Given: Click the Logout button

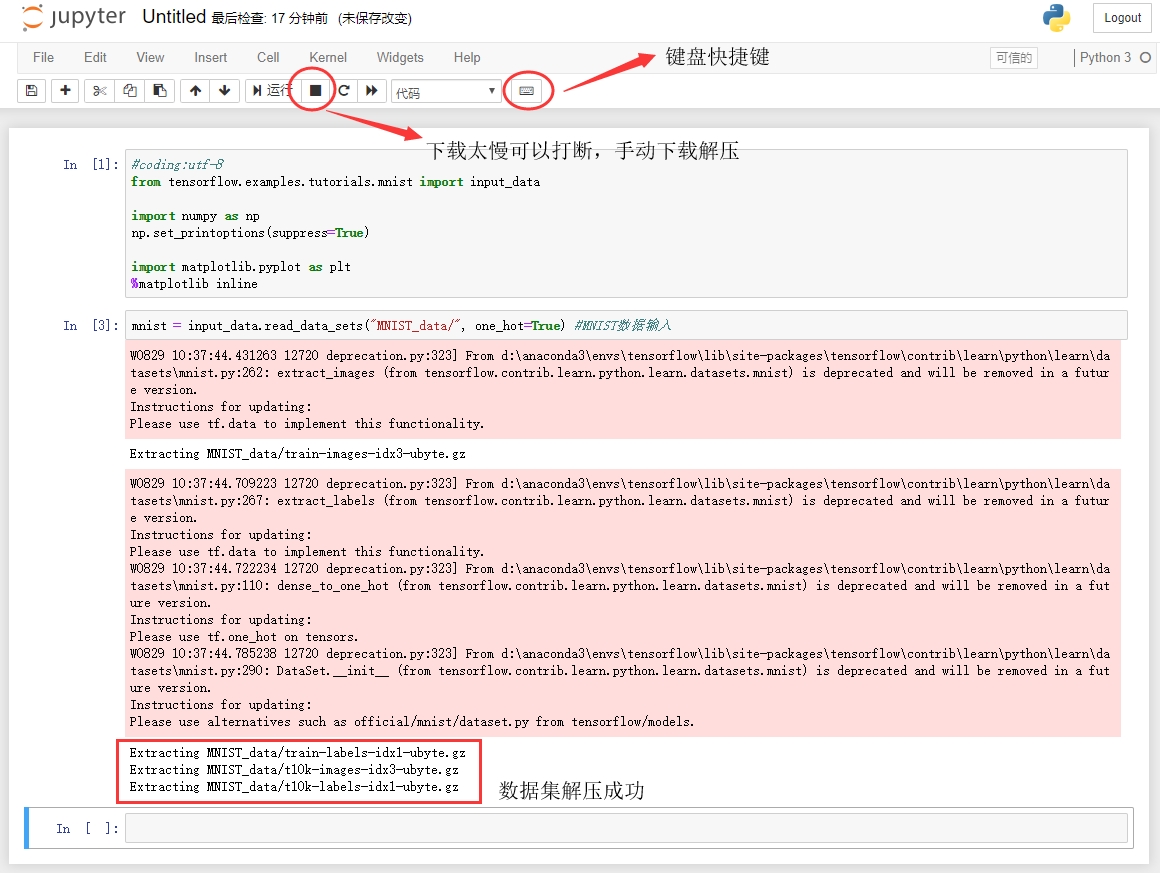Looking at the screenshot, I should click(1122, 18).
